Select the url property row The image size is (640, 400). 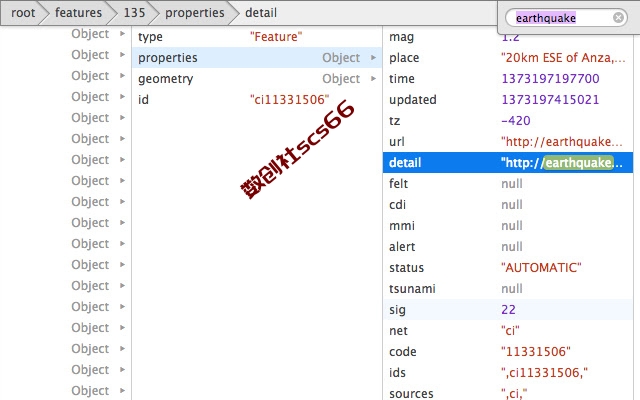pos(508,142)
